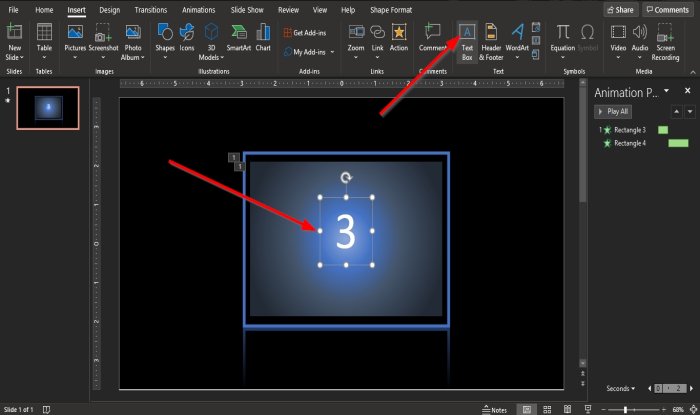Click the Screenshot tool
The width and height of the screenshot is (700, 415).
pos(103,42)
